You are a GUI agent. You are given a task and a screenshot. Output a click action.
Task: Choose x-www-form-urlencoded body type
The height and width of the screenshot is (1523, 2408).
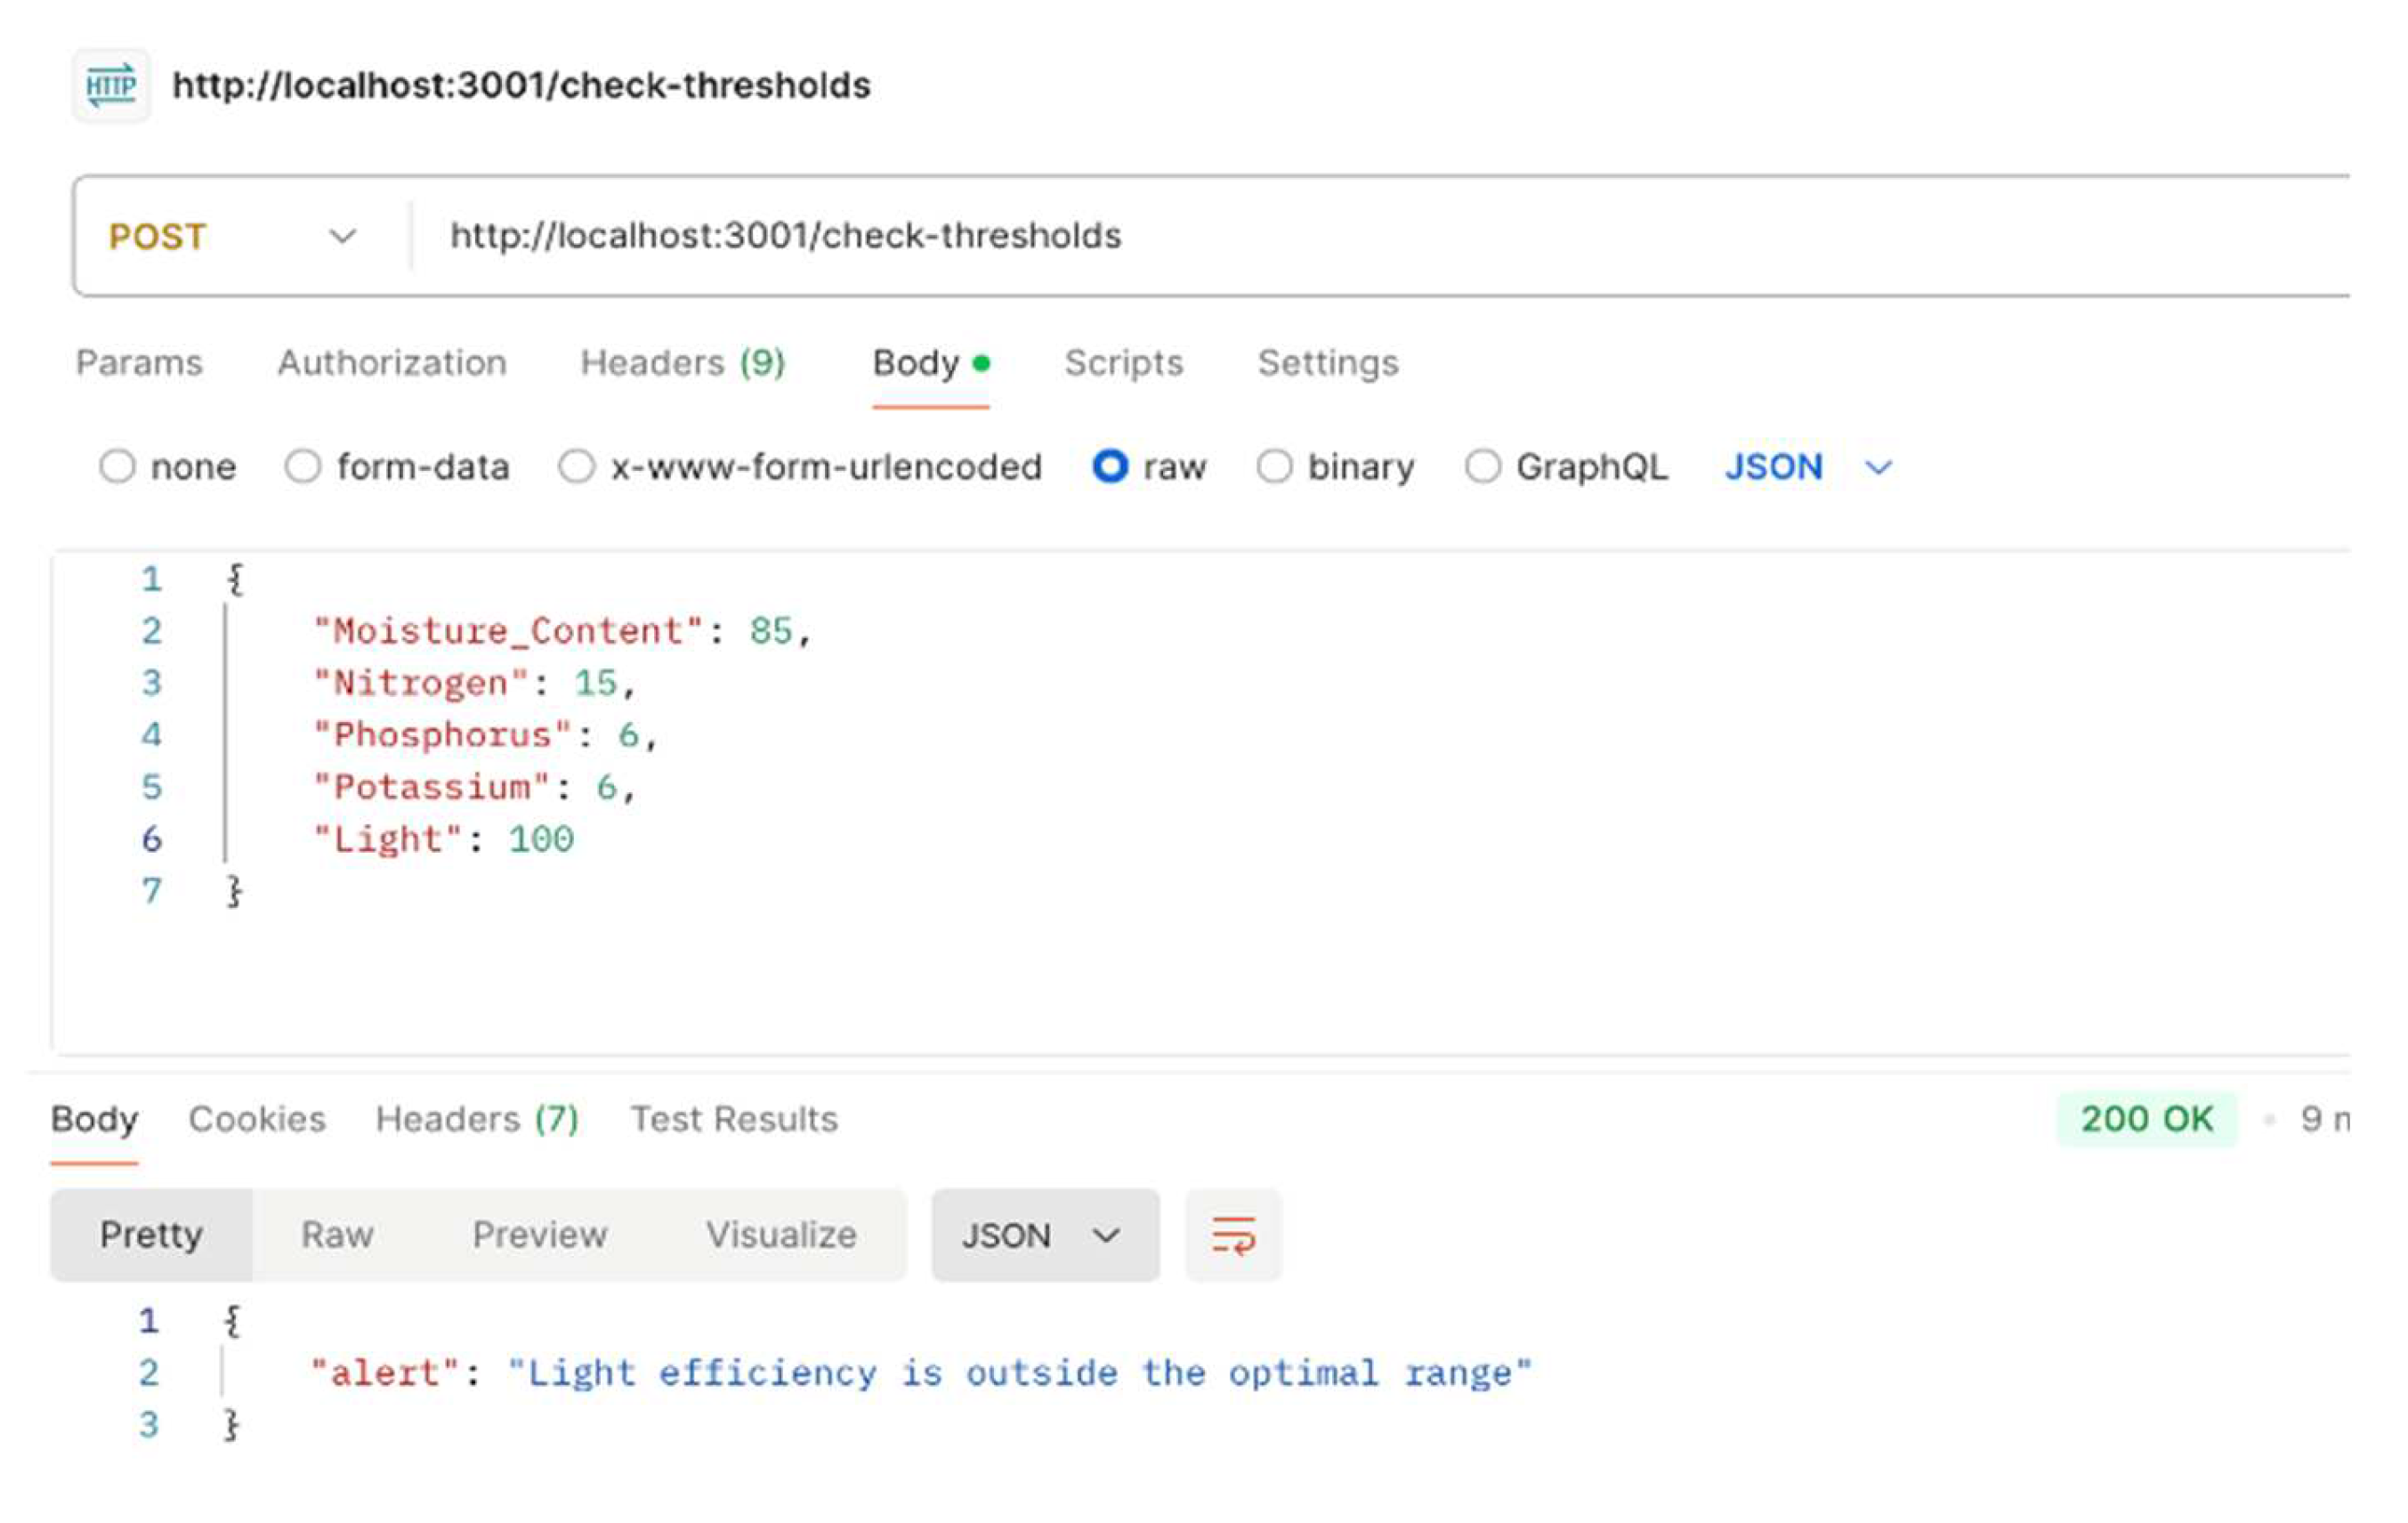(577, 467)
